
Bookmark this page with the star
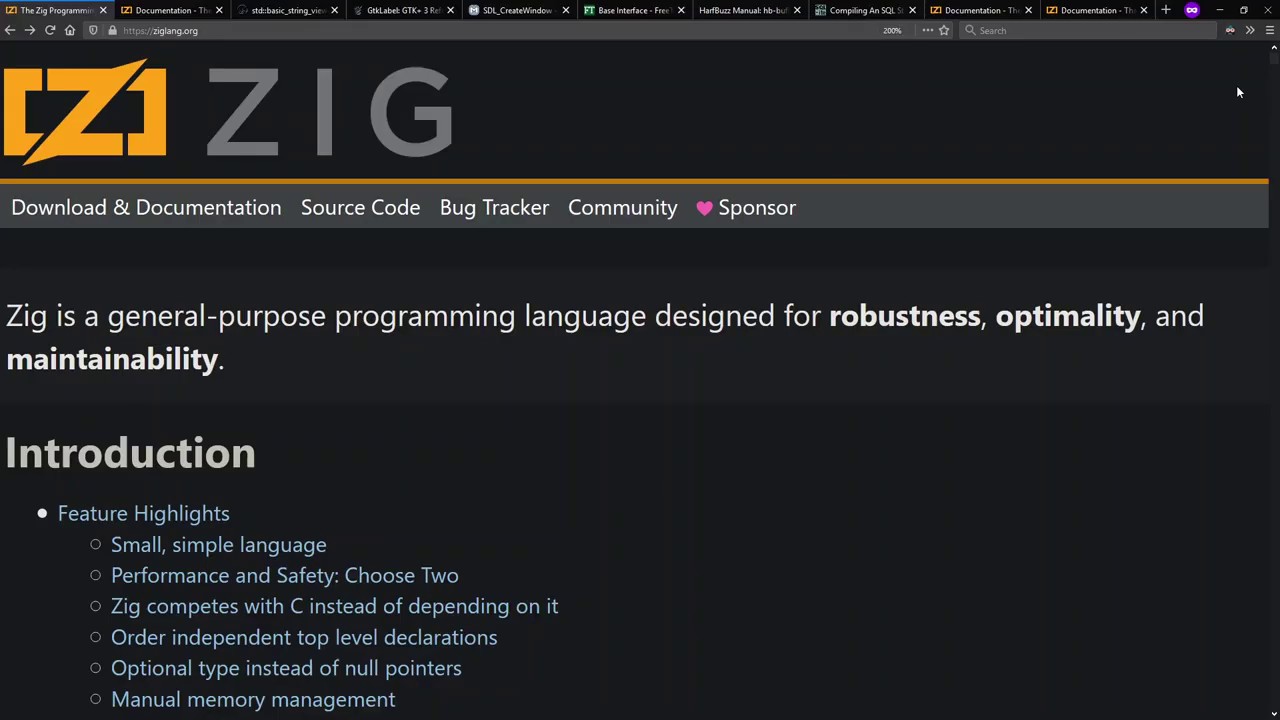(944, 30)
